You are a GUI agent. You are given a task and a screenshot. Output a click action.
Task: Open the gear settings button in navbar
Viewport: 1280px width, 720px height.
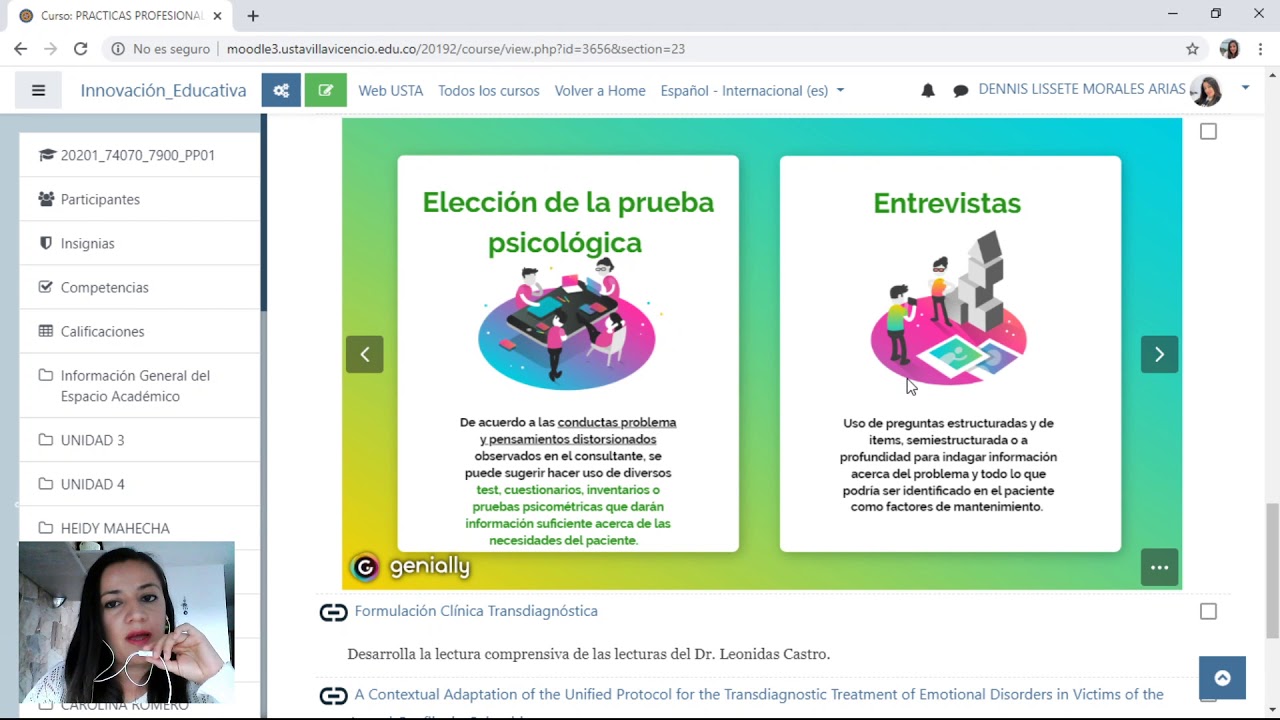281,90
